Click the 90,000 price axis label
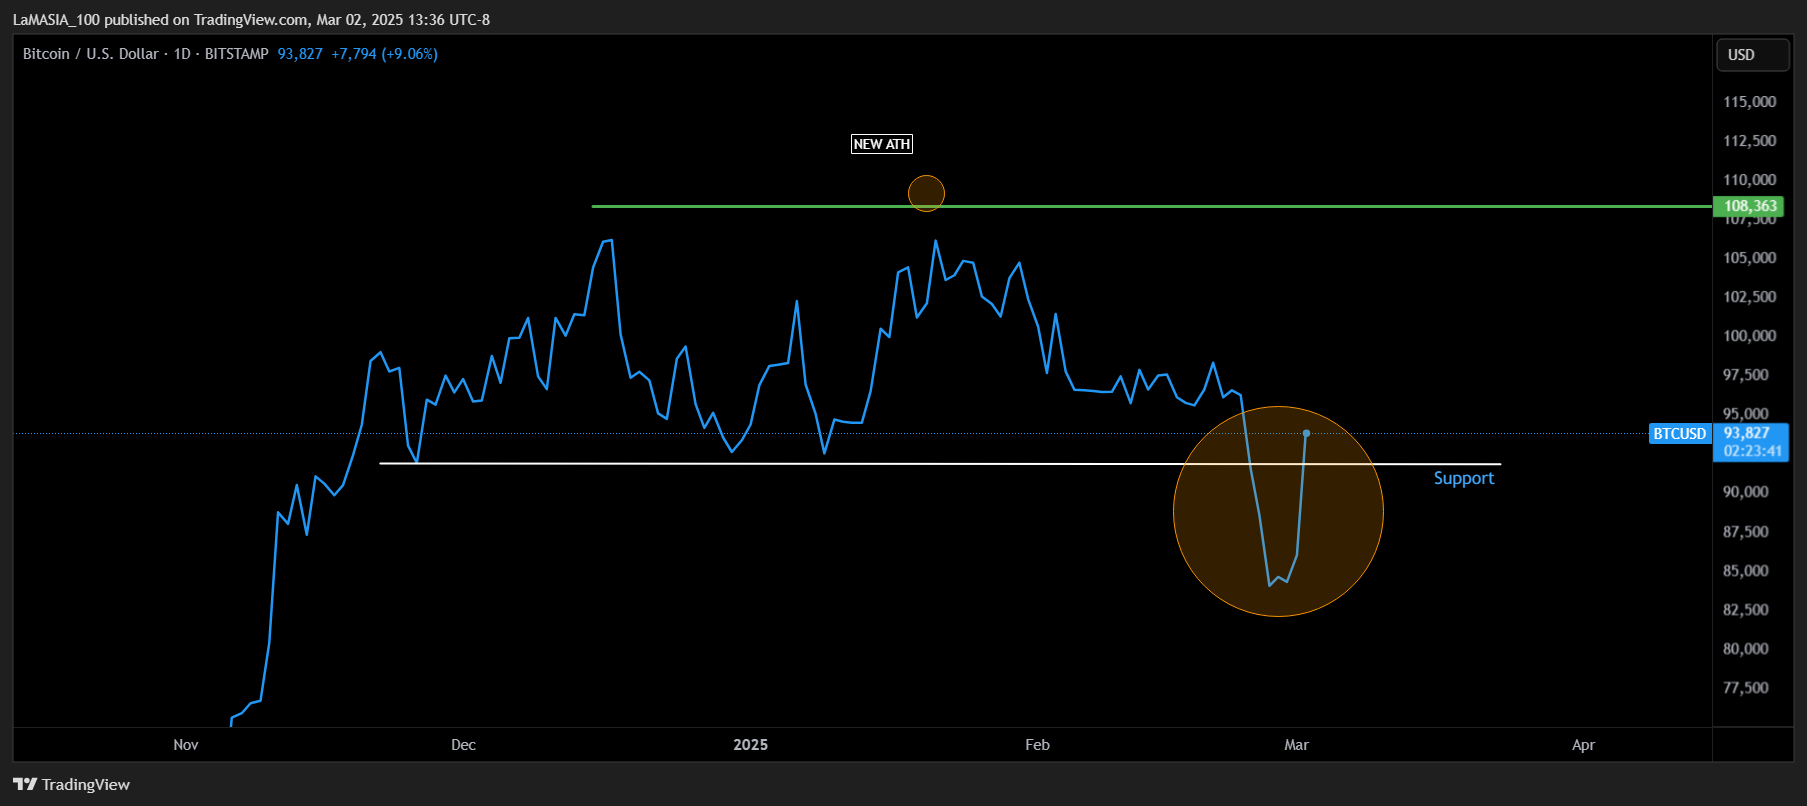Viewport: 1807px width, 806px height. 1745,492
